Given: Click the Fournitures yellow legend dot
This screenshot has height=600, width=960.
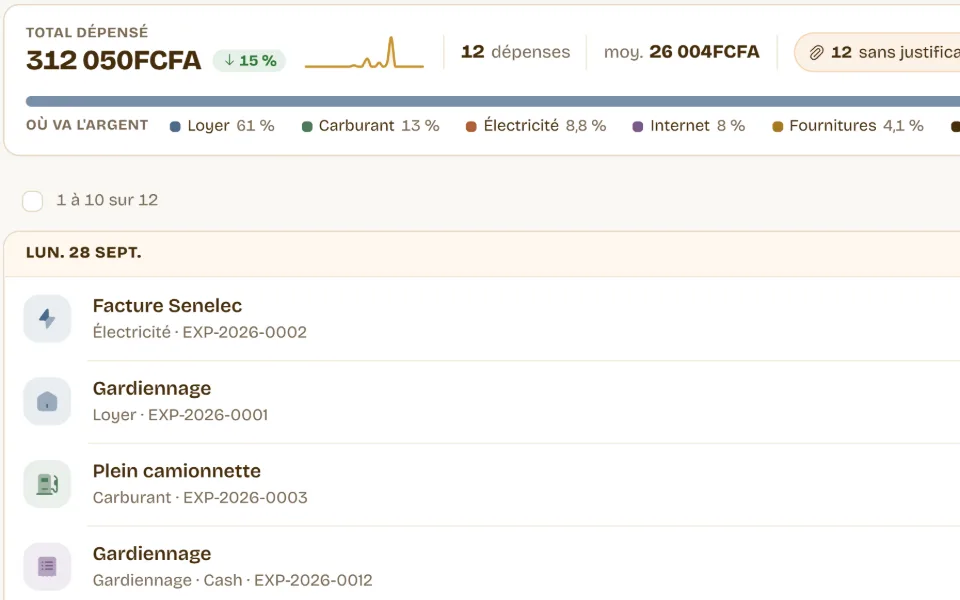Looking at the screenshot, I should 778,127.
